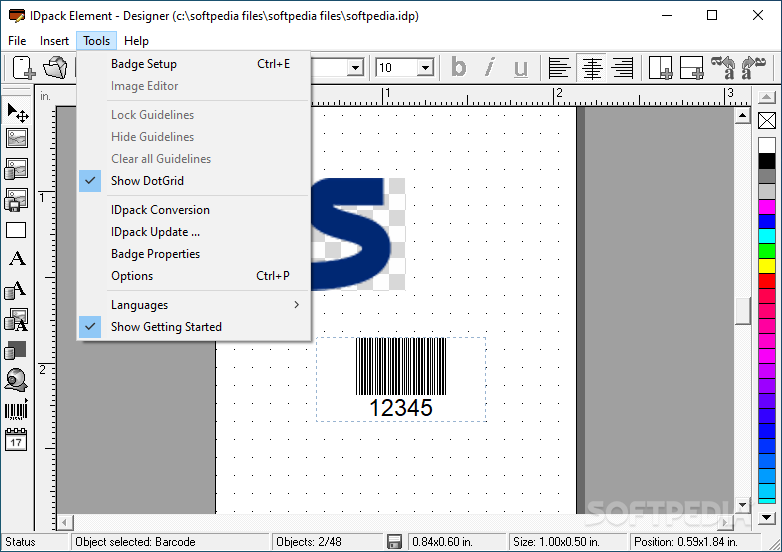
Task: Click the Image Editor menu entry
Action: (194, 86)
